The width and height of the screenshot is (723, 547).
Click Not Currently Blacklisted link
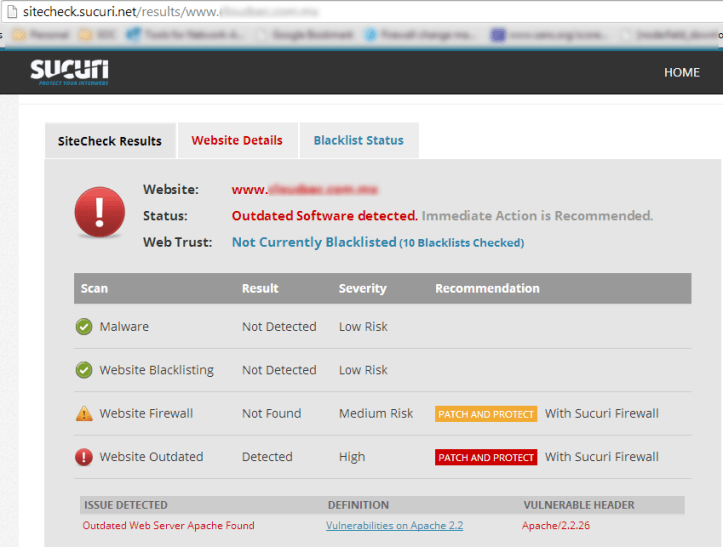pyautogui.click(x=314, y=242)
